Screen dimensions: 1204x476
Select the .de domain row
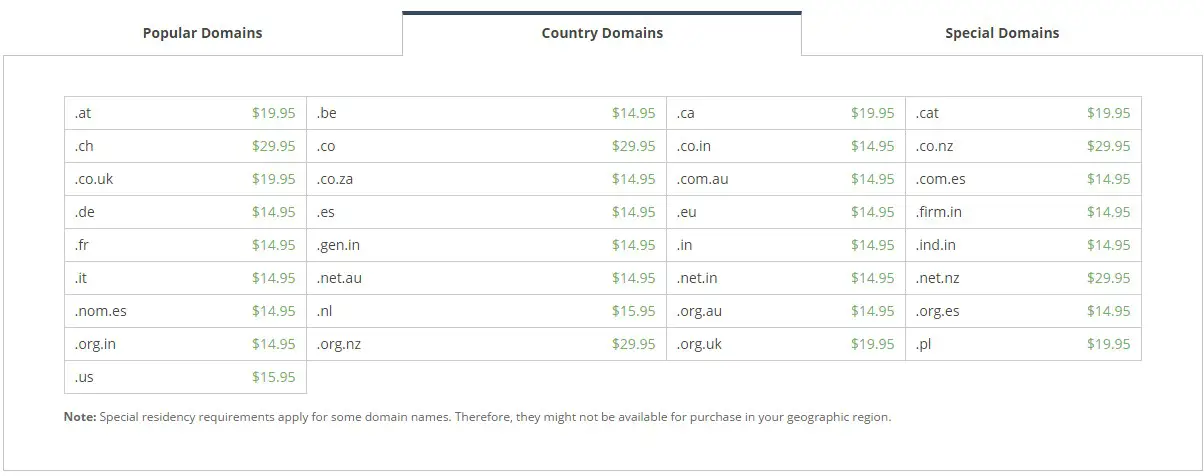185,212
